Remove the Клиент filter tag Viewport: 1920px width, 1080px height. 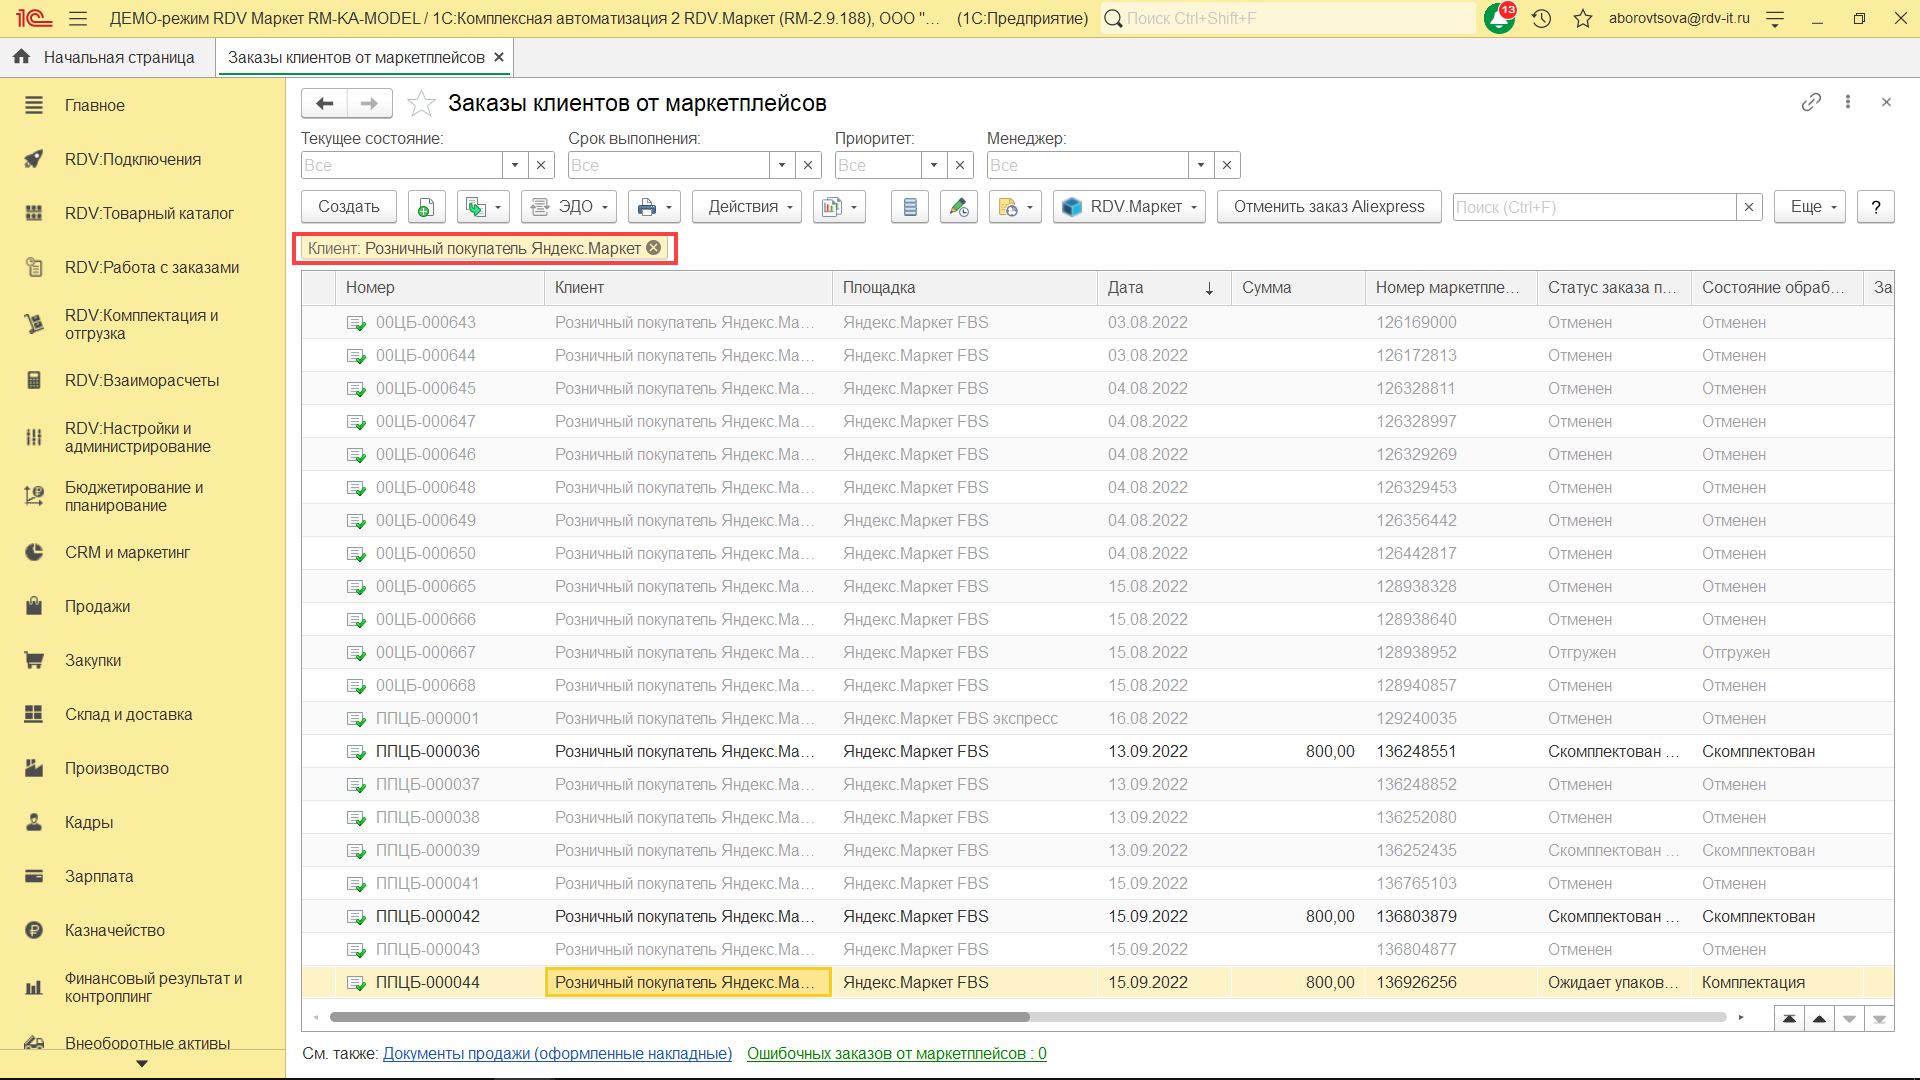654,248
